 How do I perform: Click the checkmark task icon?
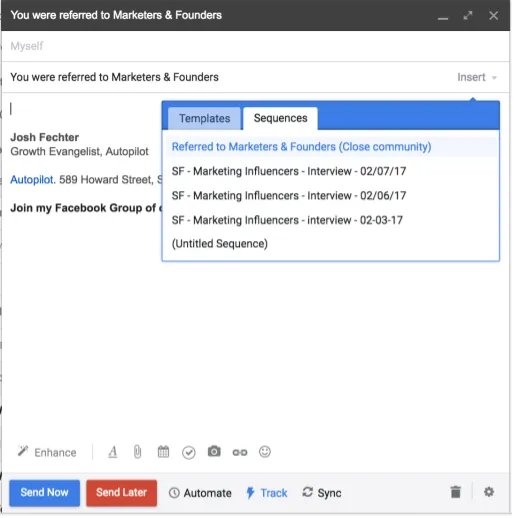pos(189,453)
